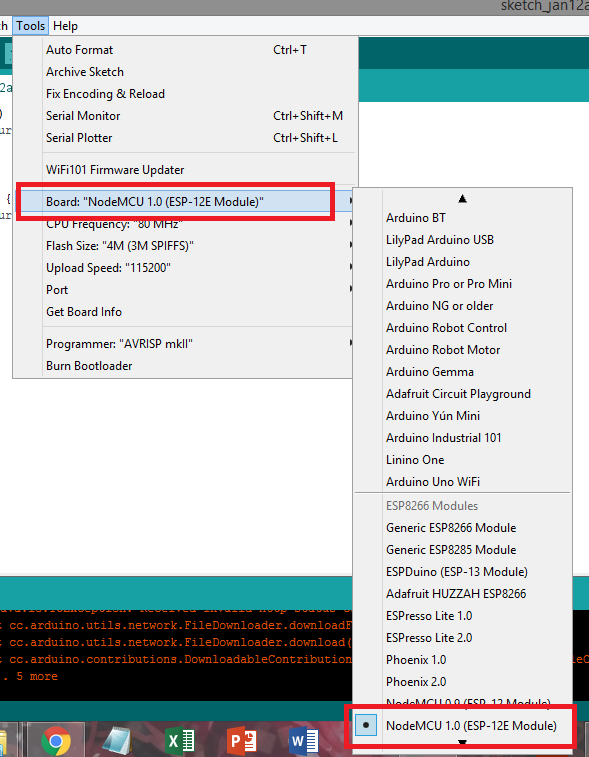This screenshot has width=589, height=757.
Task: Select LilyPad Arduino USB board
Action: tap(463, 240)
